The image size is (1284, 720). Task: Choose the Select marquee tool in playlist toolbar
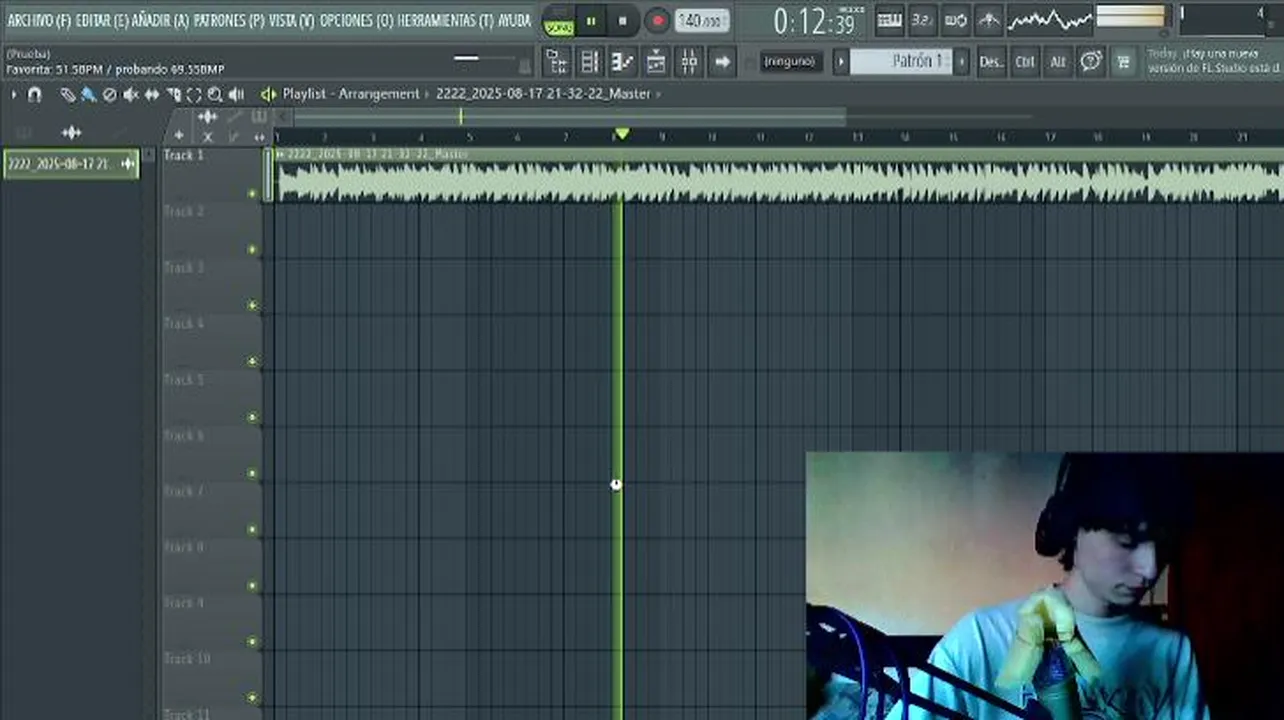pos(193,94)
